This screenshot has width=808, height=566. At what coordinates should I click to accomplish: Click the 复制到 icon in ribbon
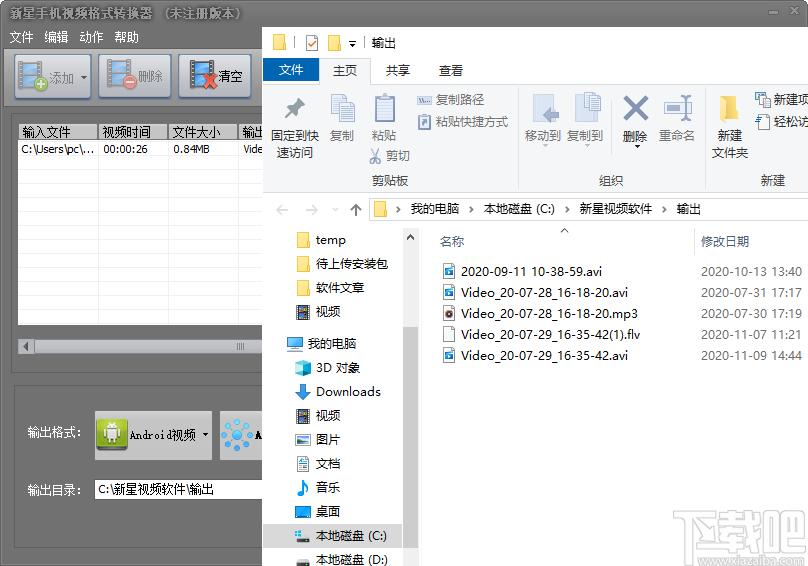pyautogui.click(x=587, y=108)
